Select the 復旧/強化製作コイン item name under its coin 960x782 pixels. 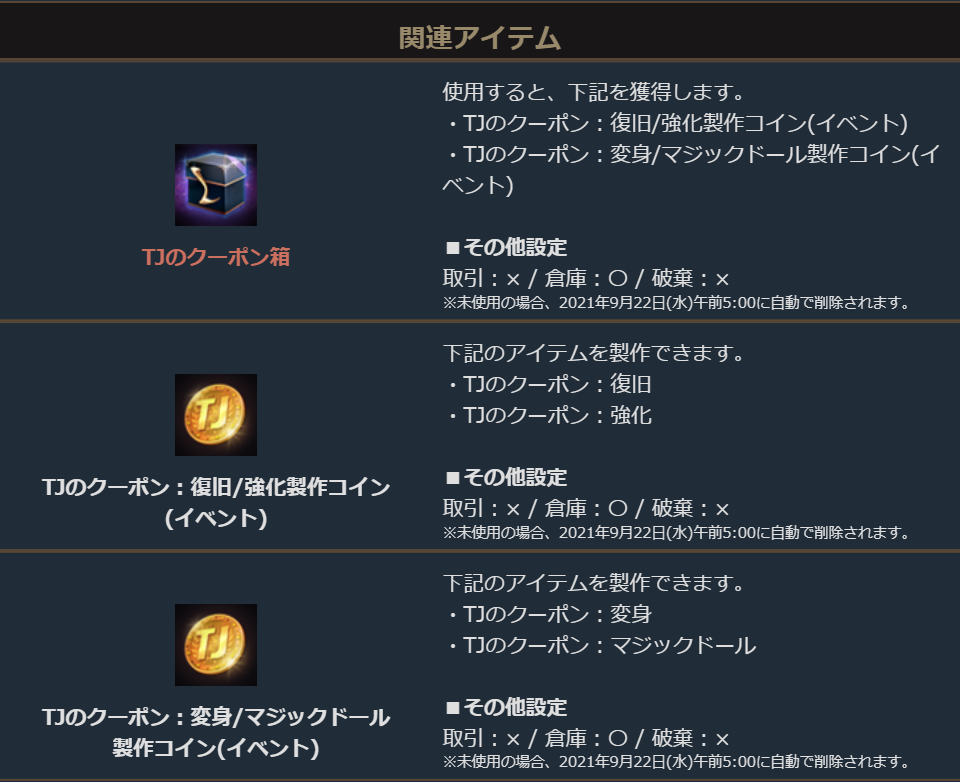click(x=216, y=502)
